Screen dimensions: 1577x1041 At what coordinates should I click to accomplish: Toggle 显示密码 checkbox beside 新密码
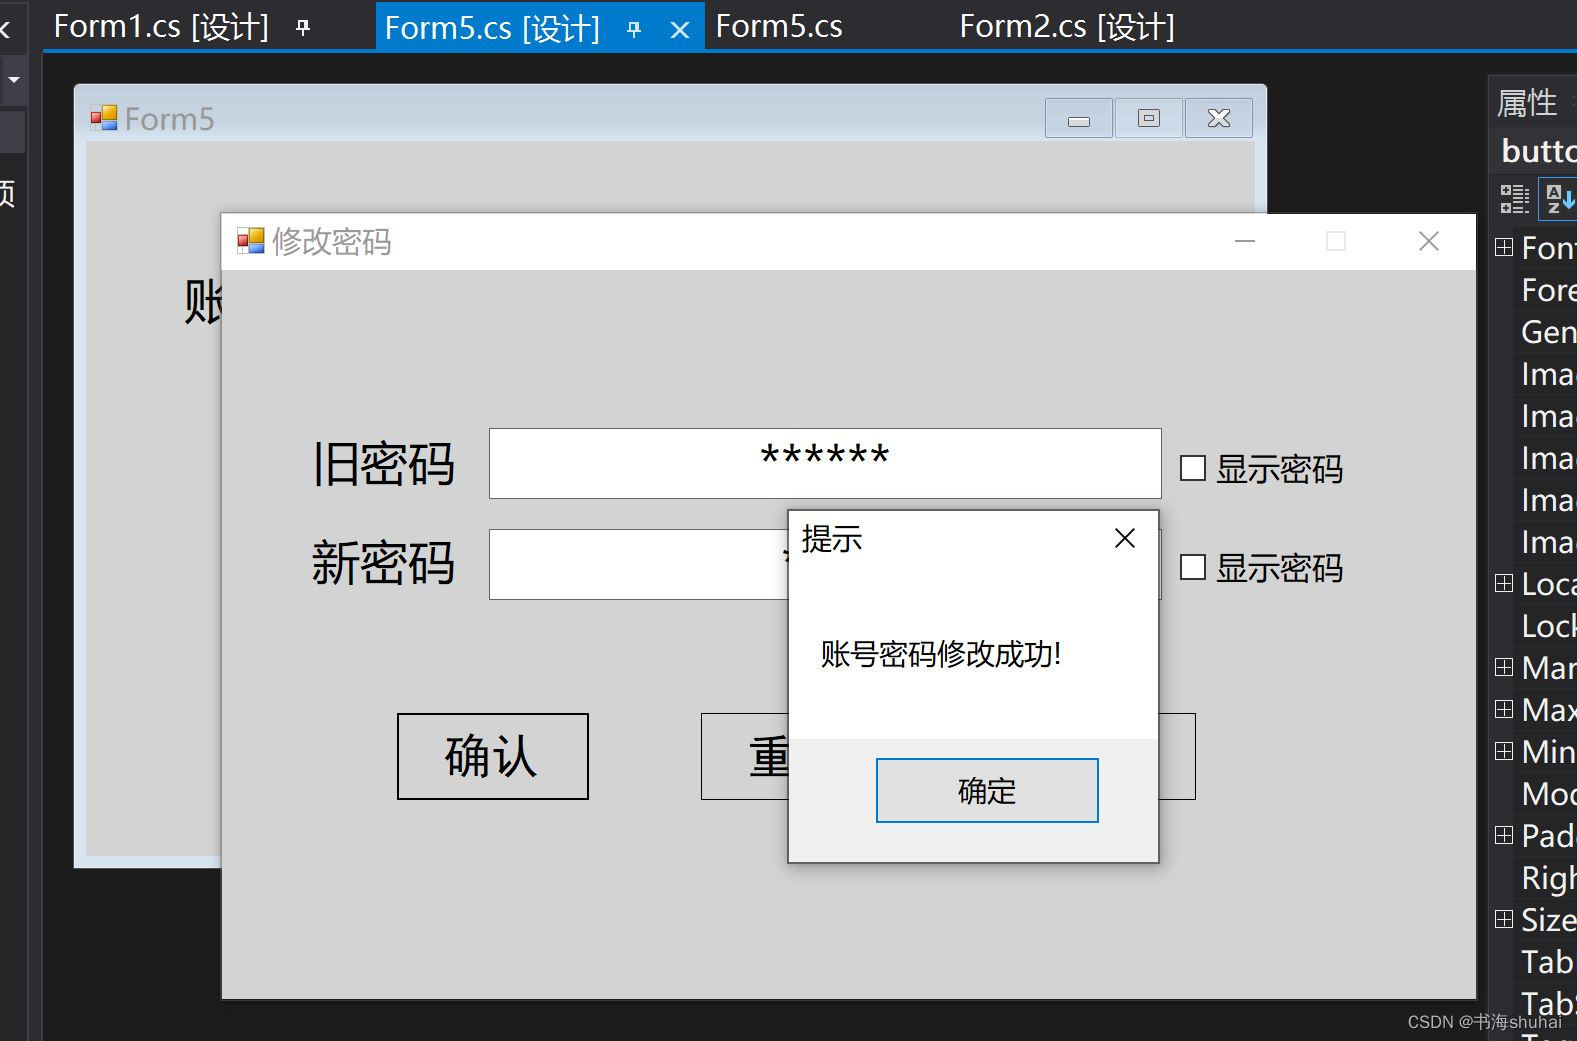click(x=1193, y=568)
